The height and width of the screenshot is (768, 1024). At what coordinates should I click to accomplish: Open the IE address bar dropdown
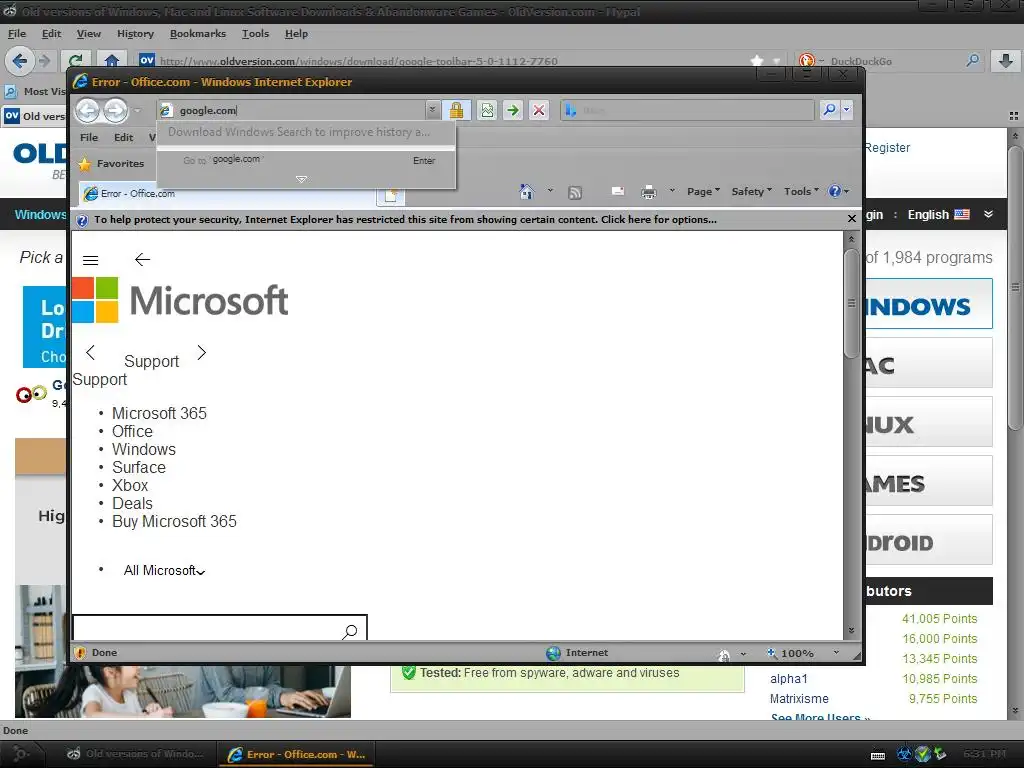(432, 110)
